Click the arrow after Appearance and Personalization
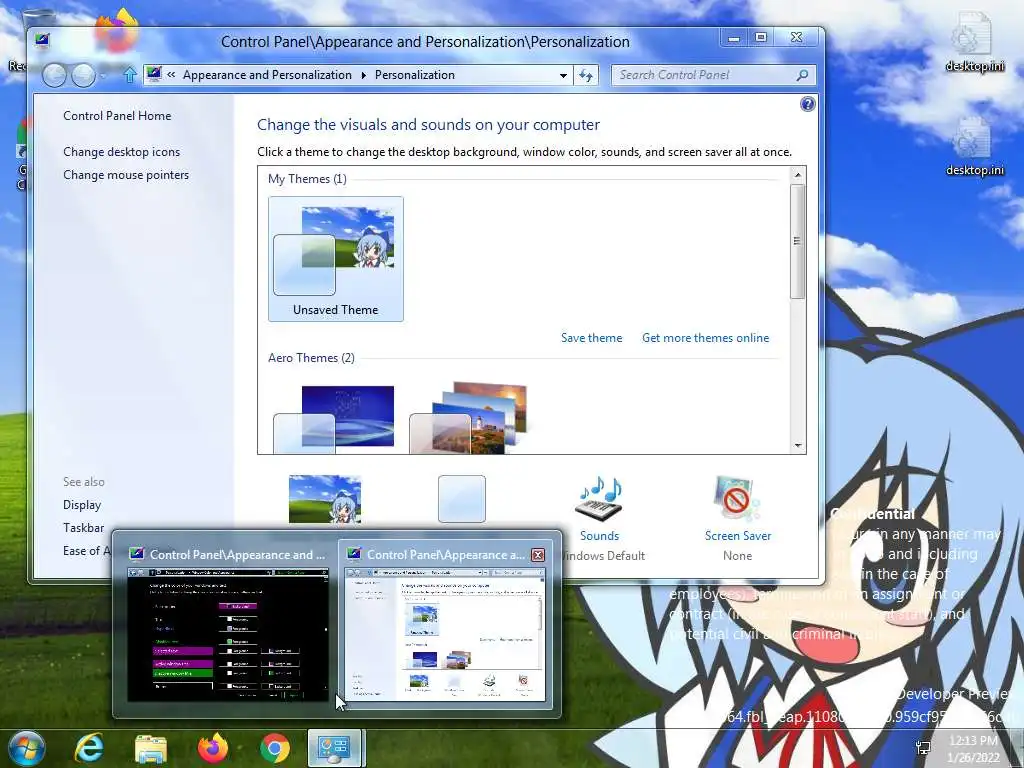This screenshot has width=1024, height=768. 364,75
